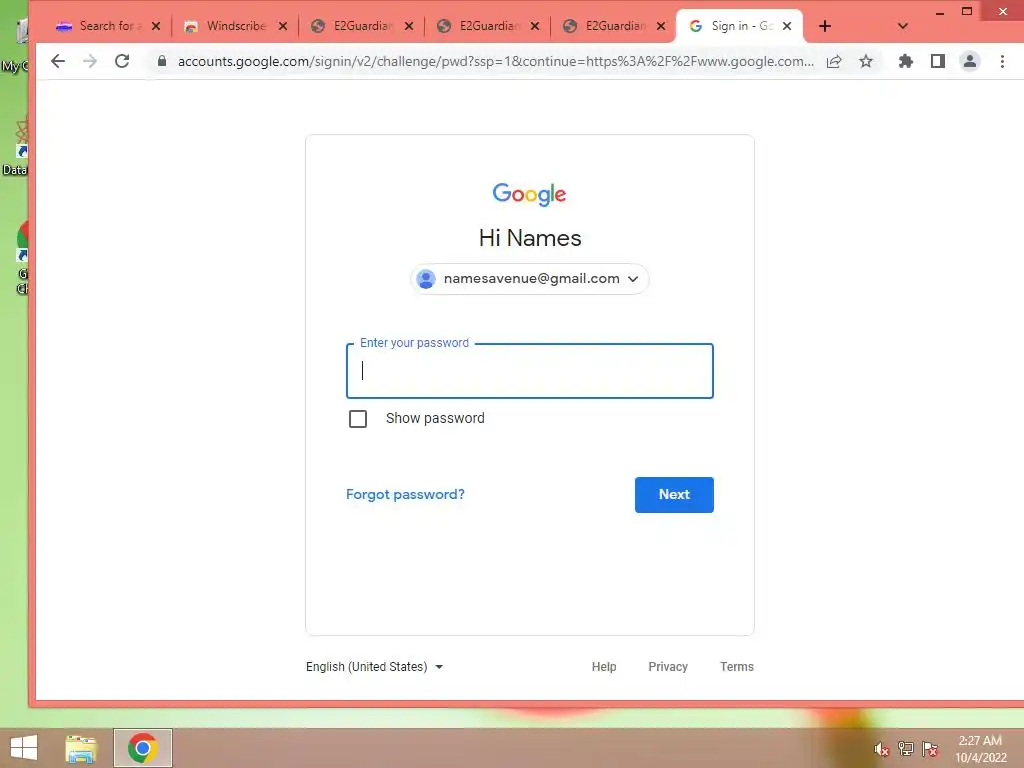Open the namesavenue@gmail.com account switcher
Image resolution: width=1024 pixels, height=768 pixels.
(530, 279)
